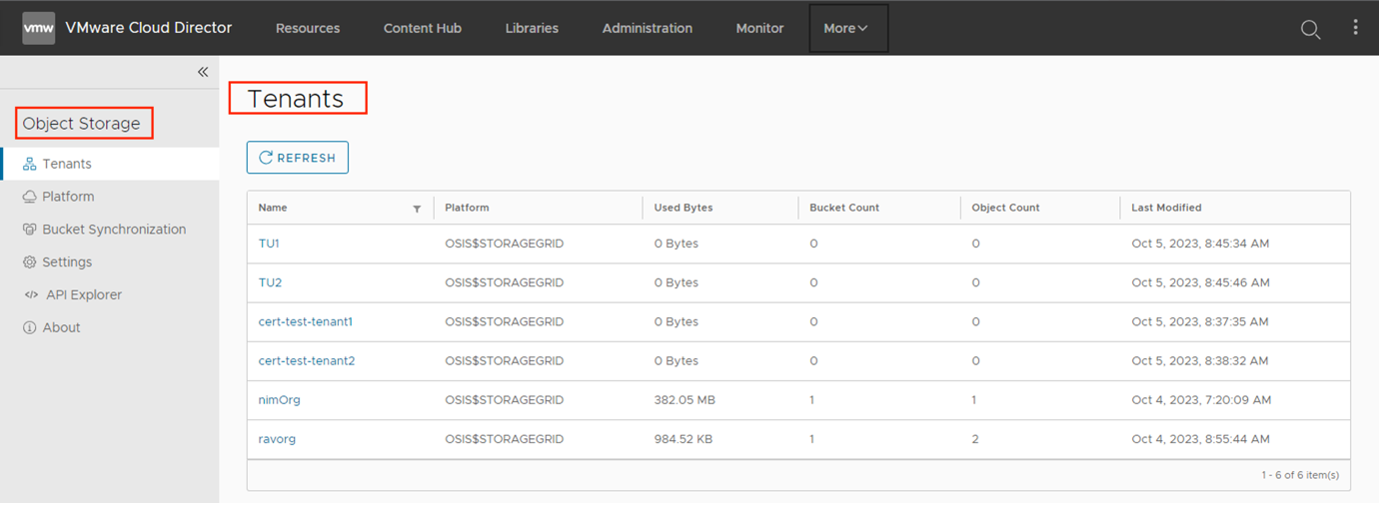Click the VMware vmw logo icon

(39, 28)
